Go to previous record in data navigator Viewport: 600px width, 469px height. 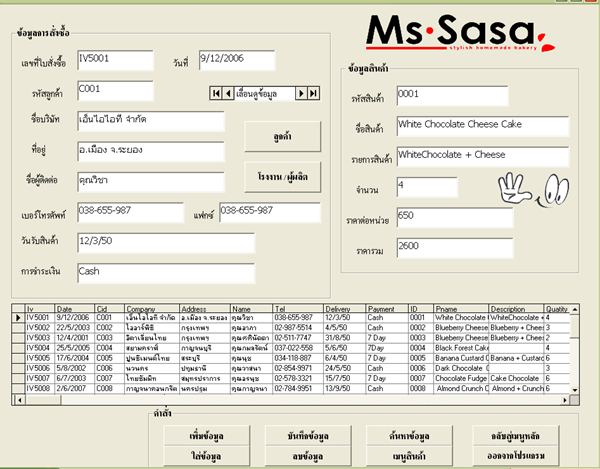coord(228,93)
